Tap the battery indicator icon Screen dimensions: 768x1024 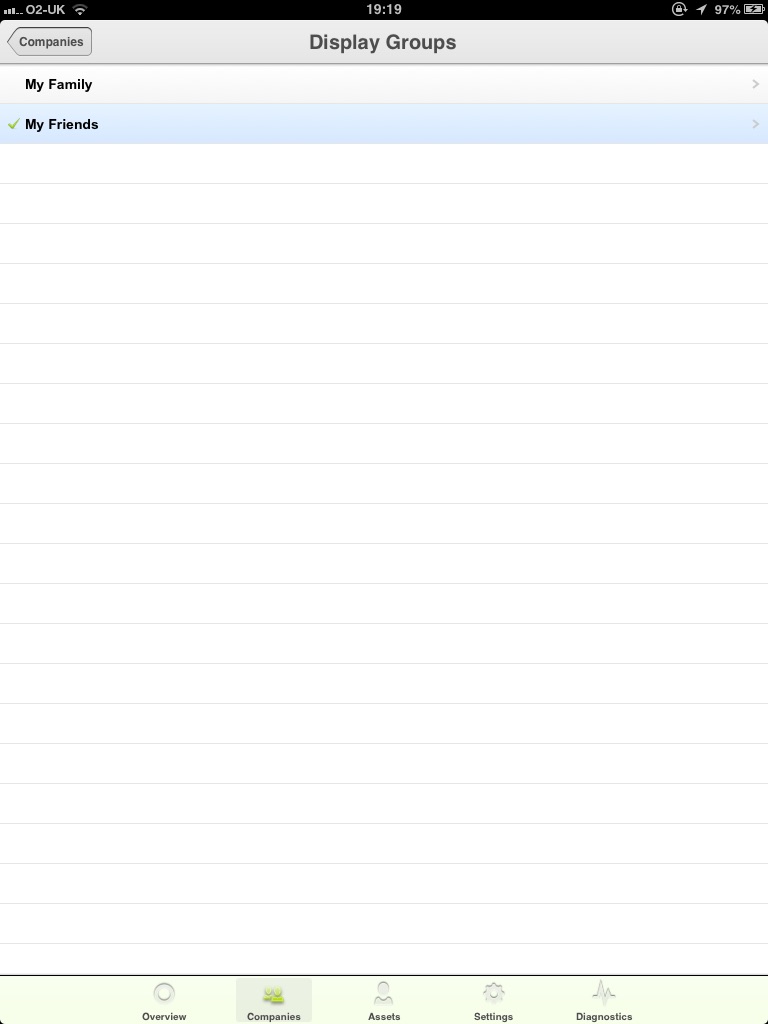tap(754, 9)
